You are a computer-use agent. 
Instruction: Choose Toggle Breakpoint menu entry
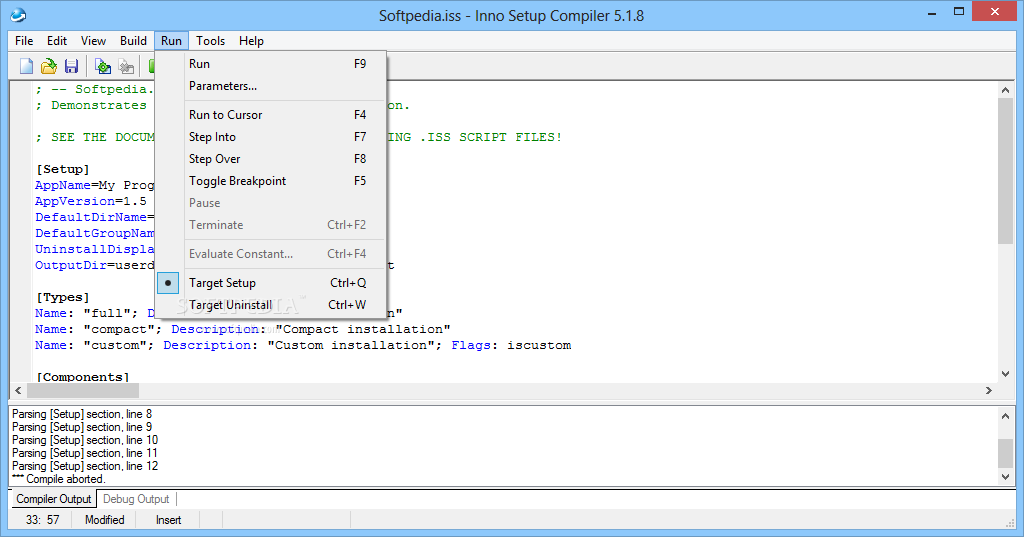(270, 181)
